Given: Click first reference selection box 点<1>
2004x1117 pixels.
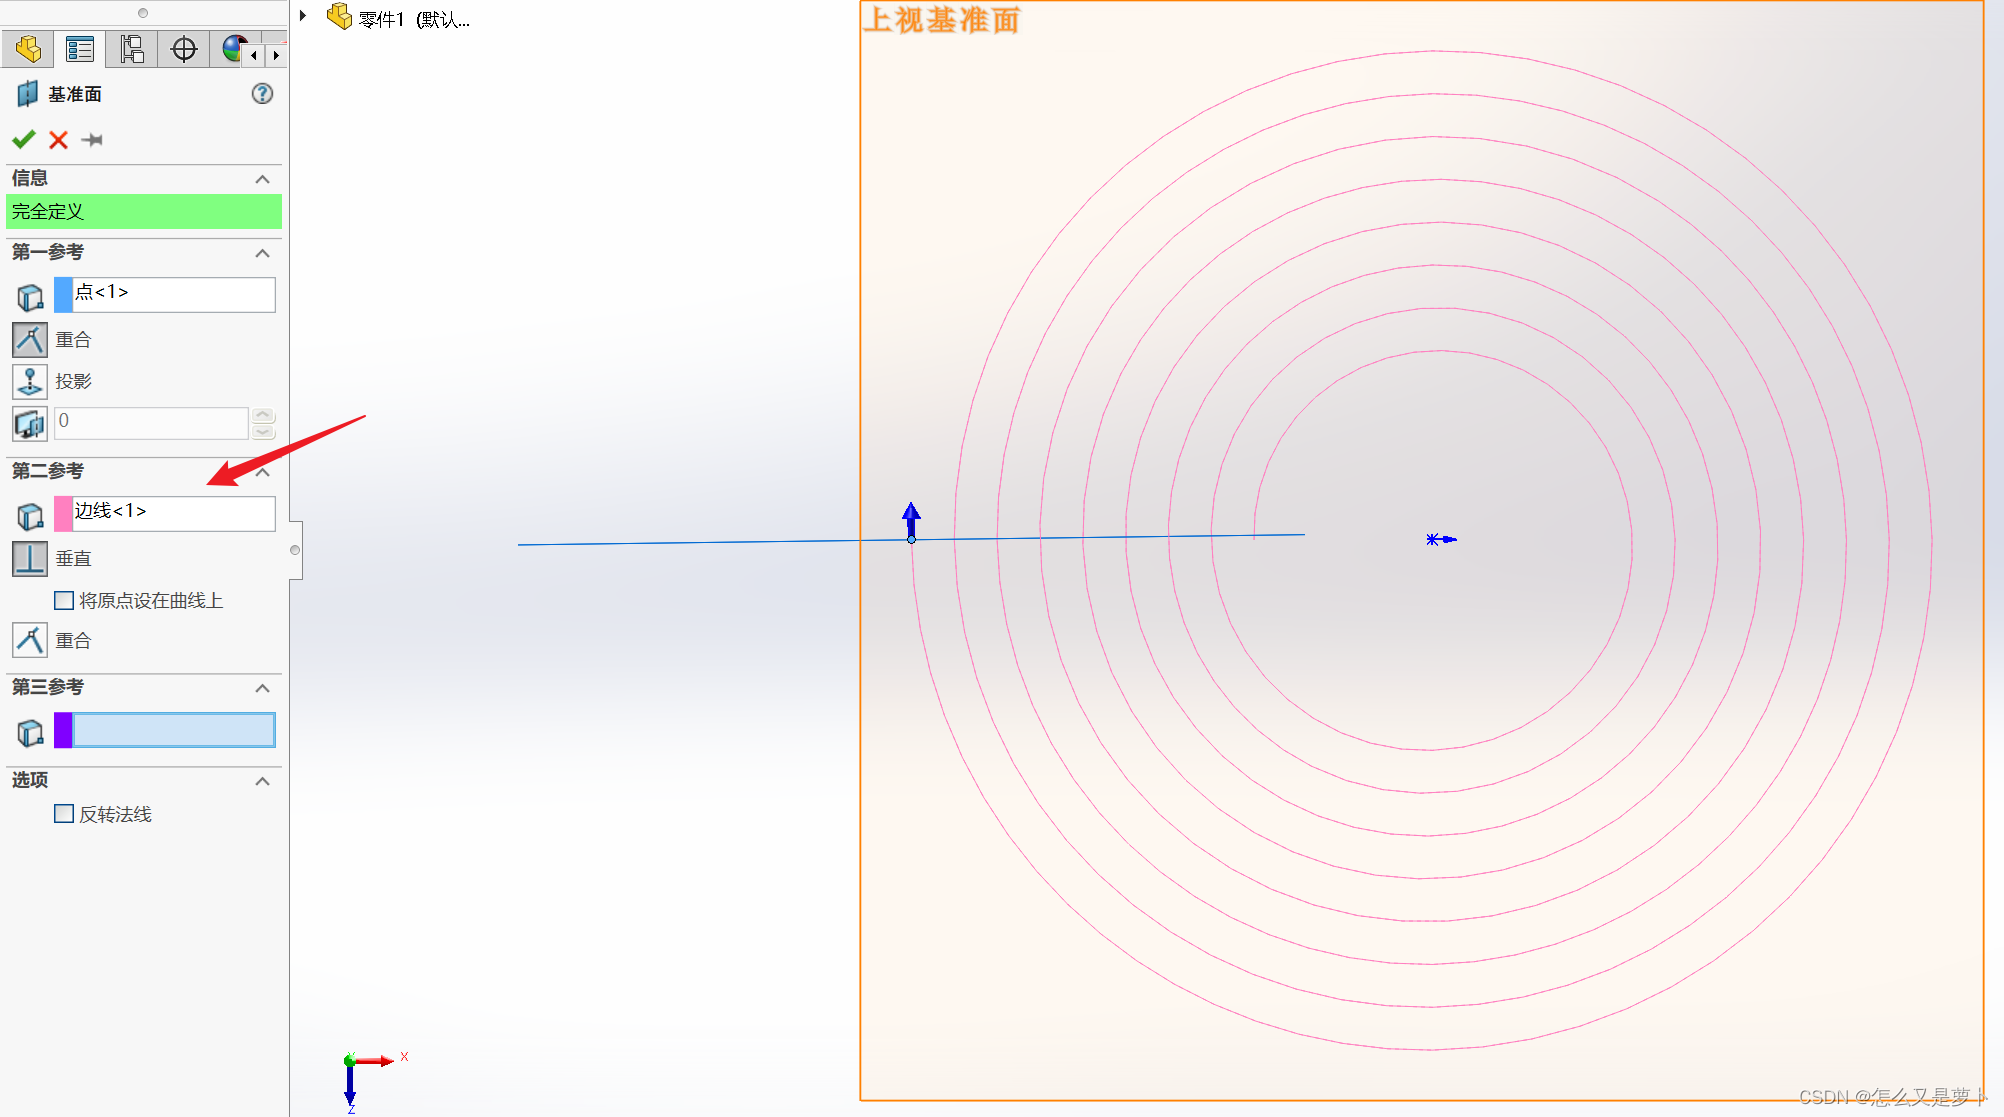Looking at the screenshot, I should 174,294.
